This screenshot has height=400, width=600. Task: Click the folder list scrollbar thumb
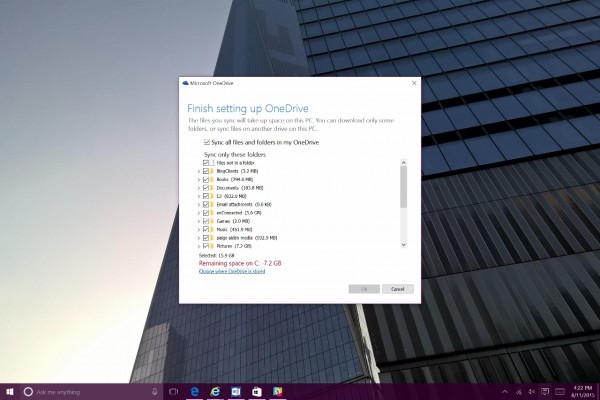point(403,187)
